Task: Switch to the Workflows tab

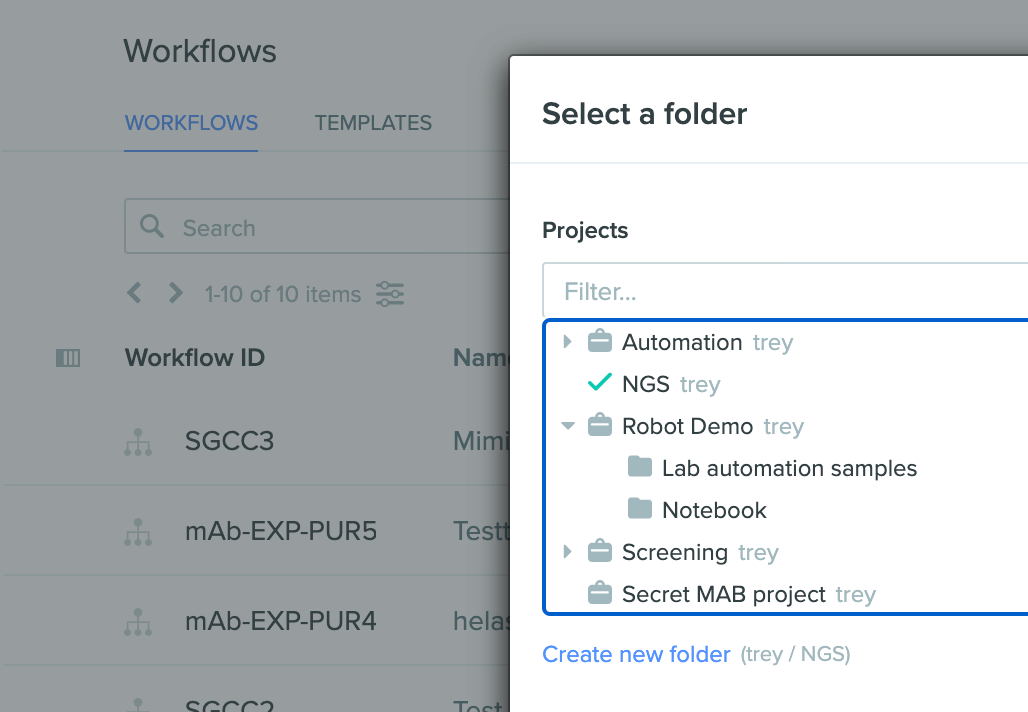Action: point(191,123)
